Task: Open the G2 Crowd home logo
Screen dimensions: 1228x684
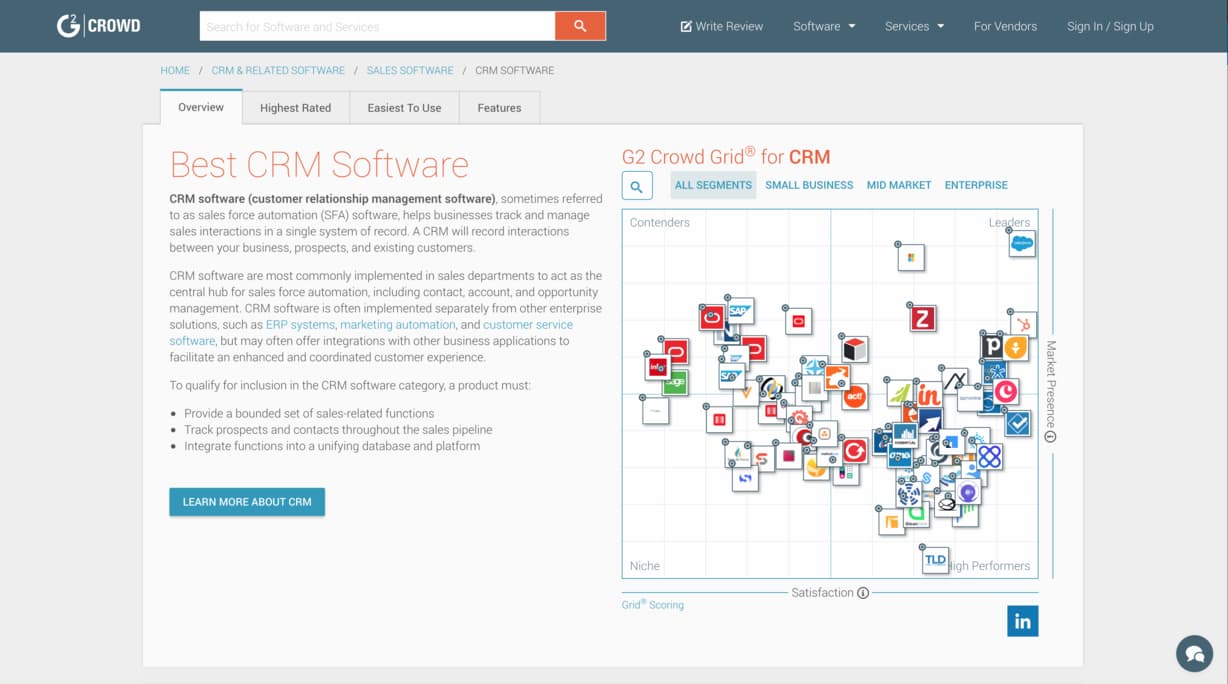Action: click(x=98, y=26)
